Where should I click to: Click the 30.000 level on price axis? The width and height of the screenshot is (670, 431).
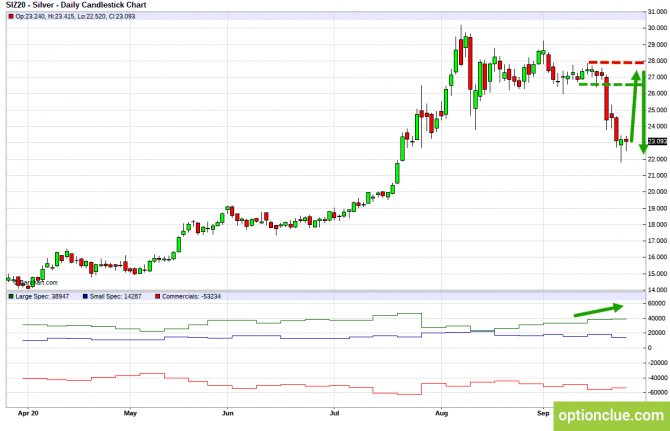click(656, 29)
